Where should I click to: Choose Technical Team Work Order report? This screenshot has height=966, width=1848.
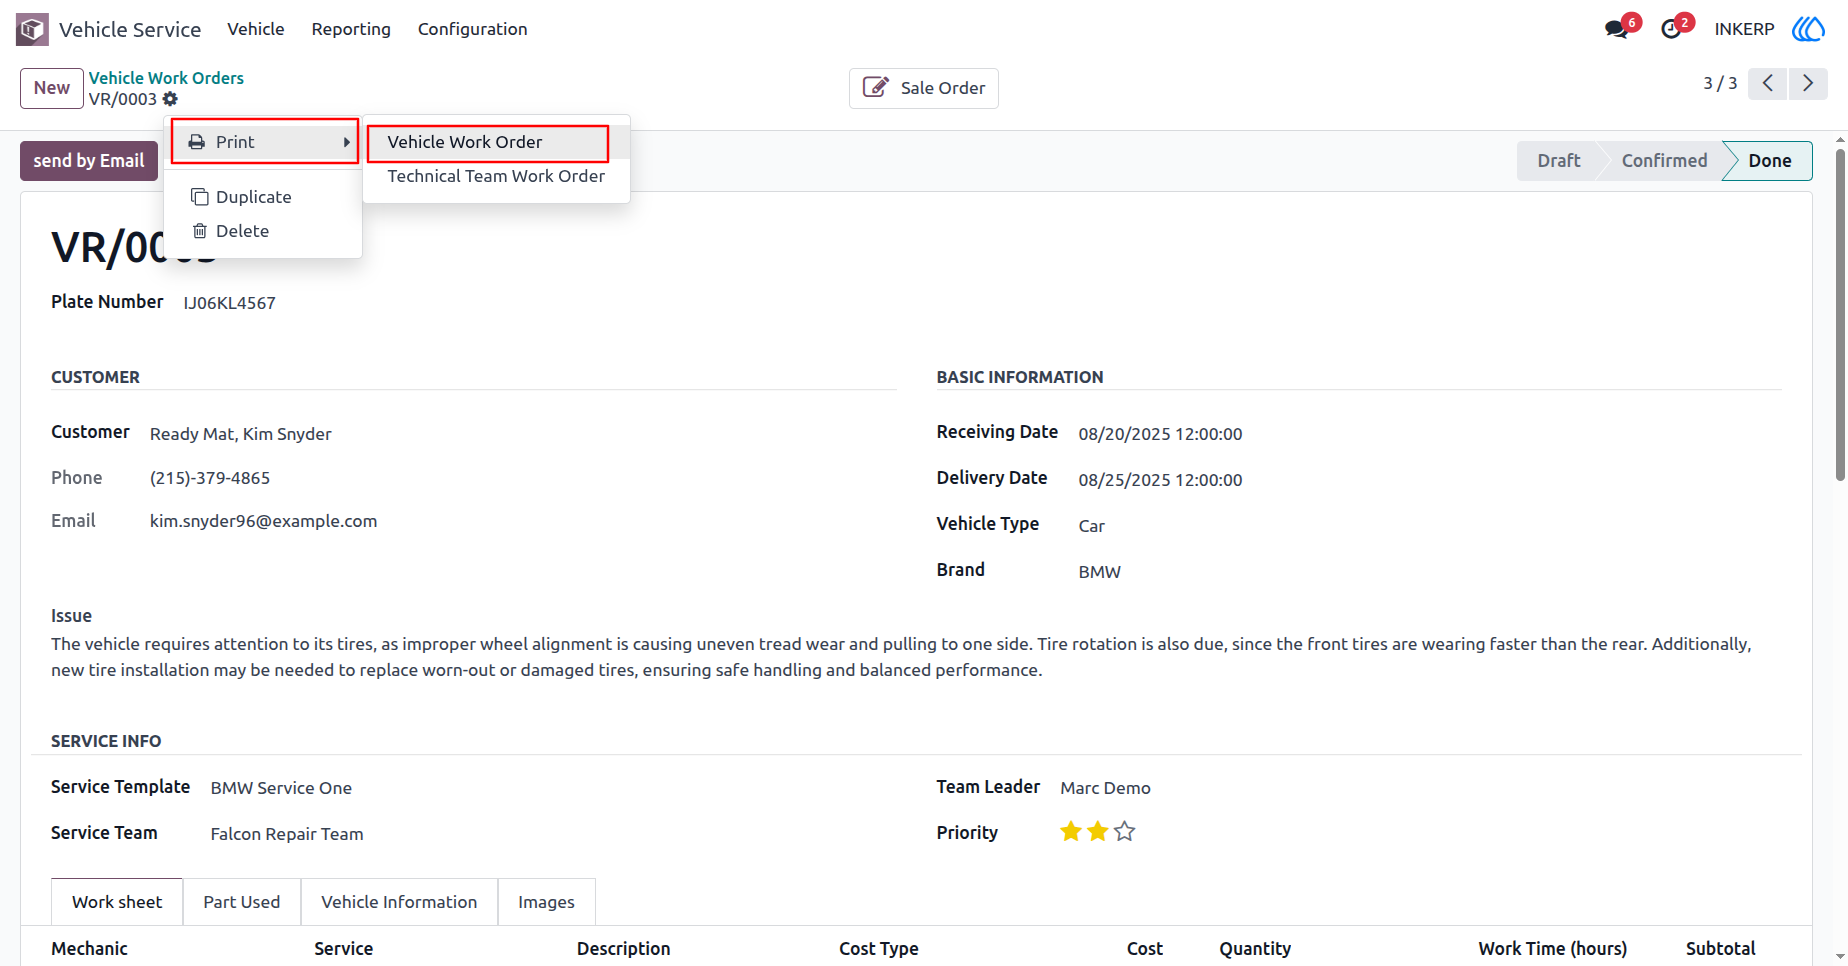[x=496, y=176]
